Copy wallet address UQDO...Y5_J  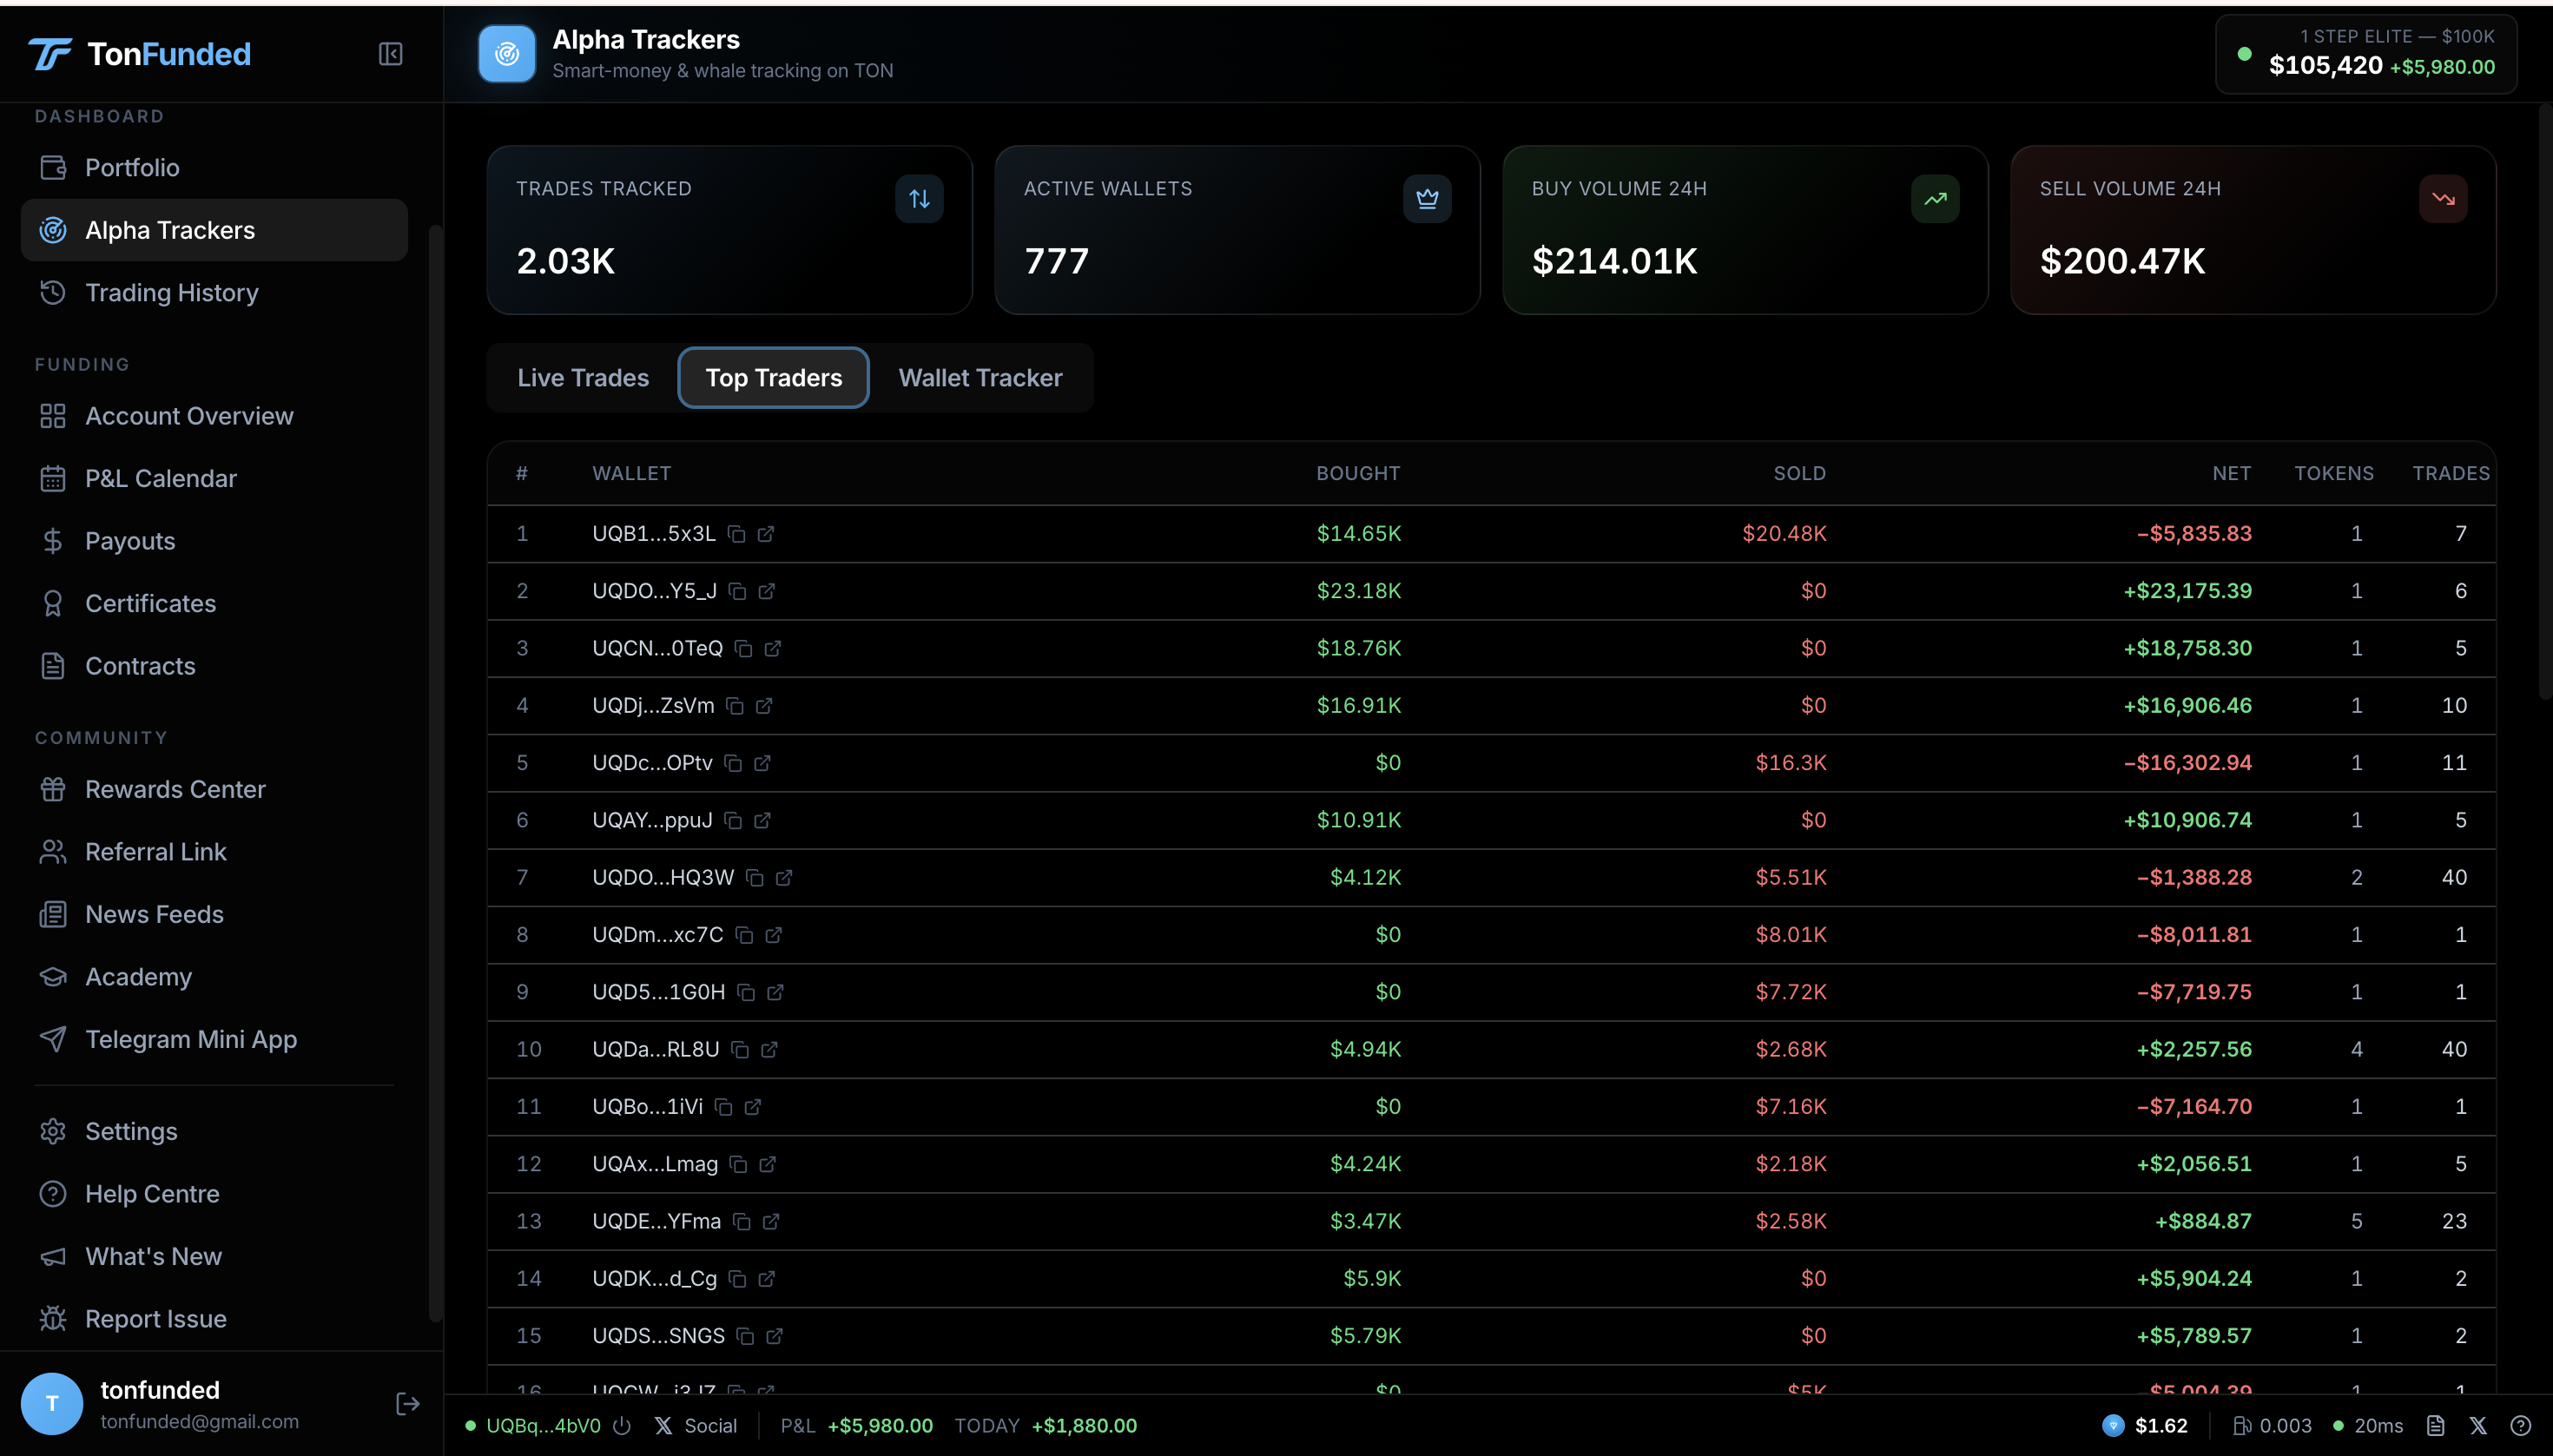738,591
